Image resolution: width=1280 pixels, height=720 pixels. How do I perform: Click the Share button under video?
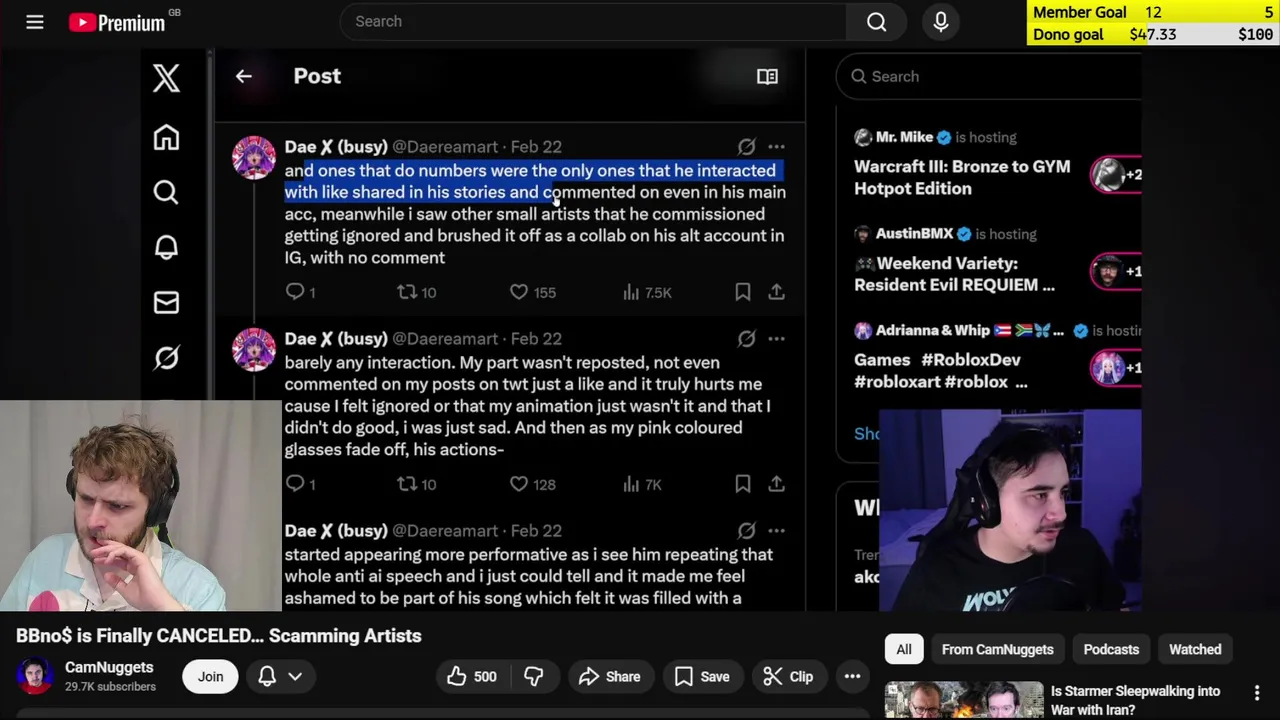pos(609,677)
